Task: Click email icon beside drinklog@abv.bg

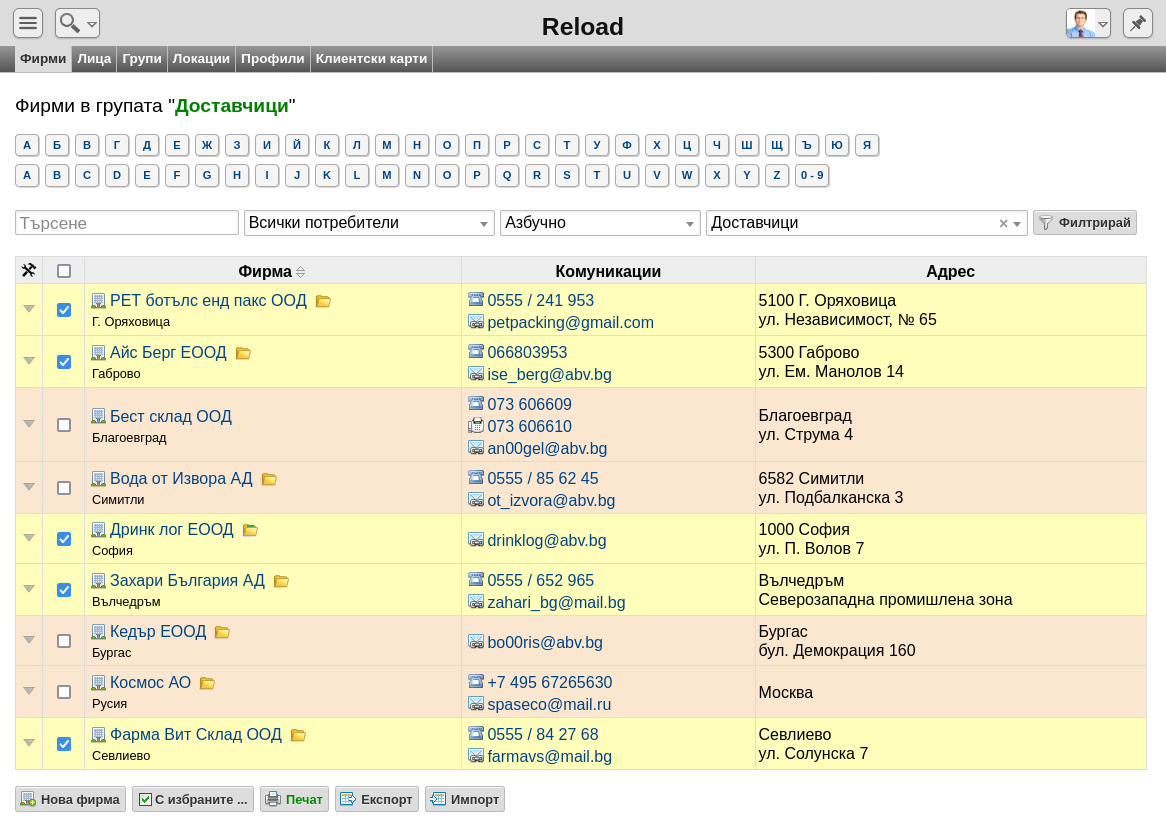Action: click(x=476, y=540)
